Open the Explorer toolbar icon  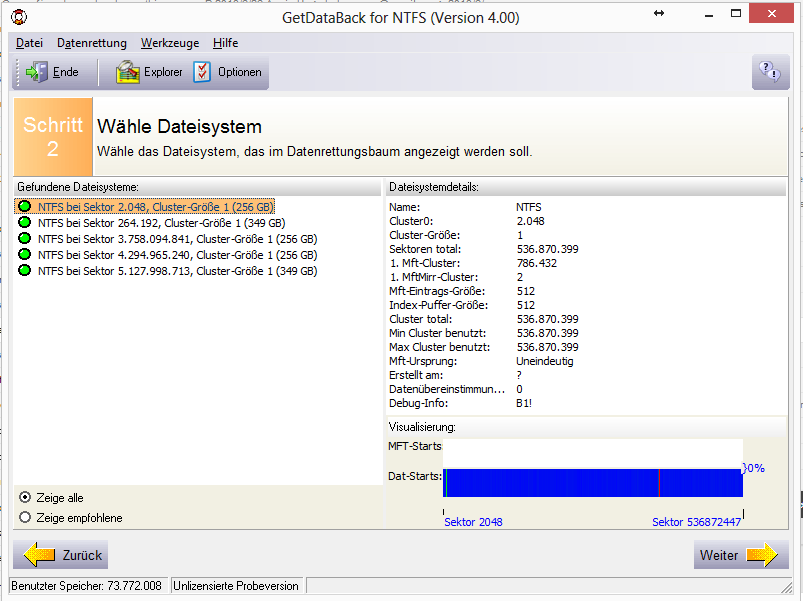click(128, 72)
